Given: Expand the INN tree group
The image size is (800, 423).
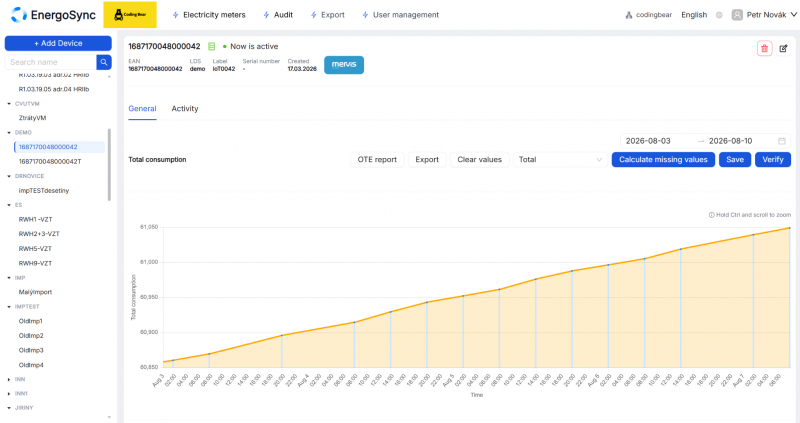Looking at the screenshot, I should tap(9, 380).
